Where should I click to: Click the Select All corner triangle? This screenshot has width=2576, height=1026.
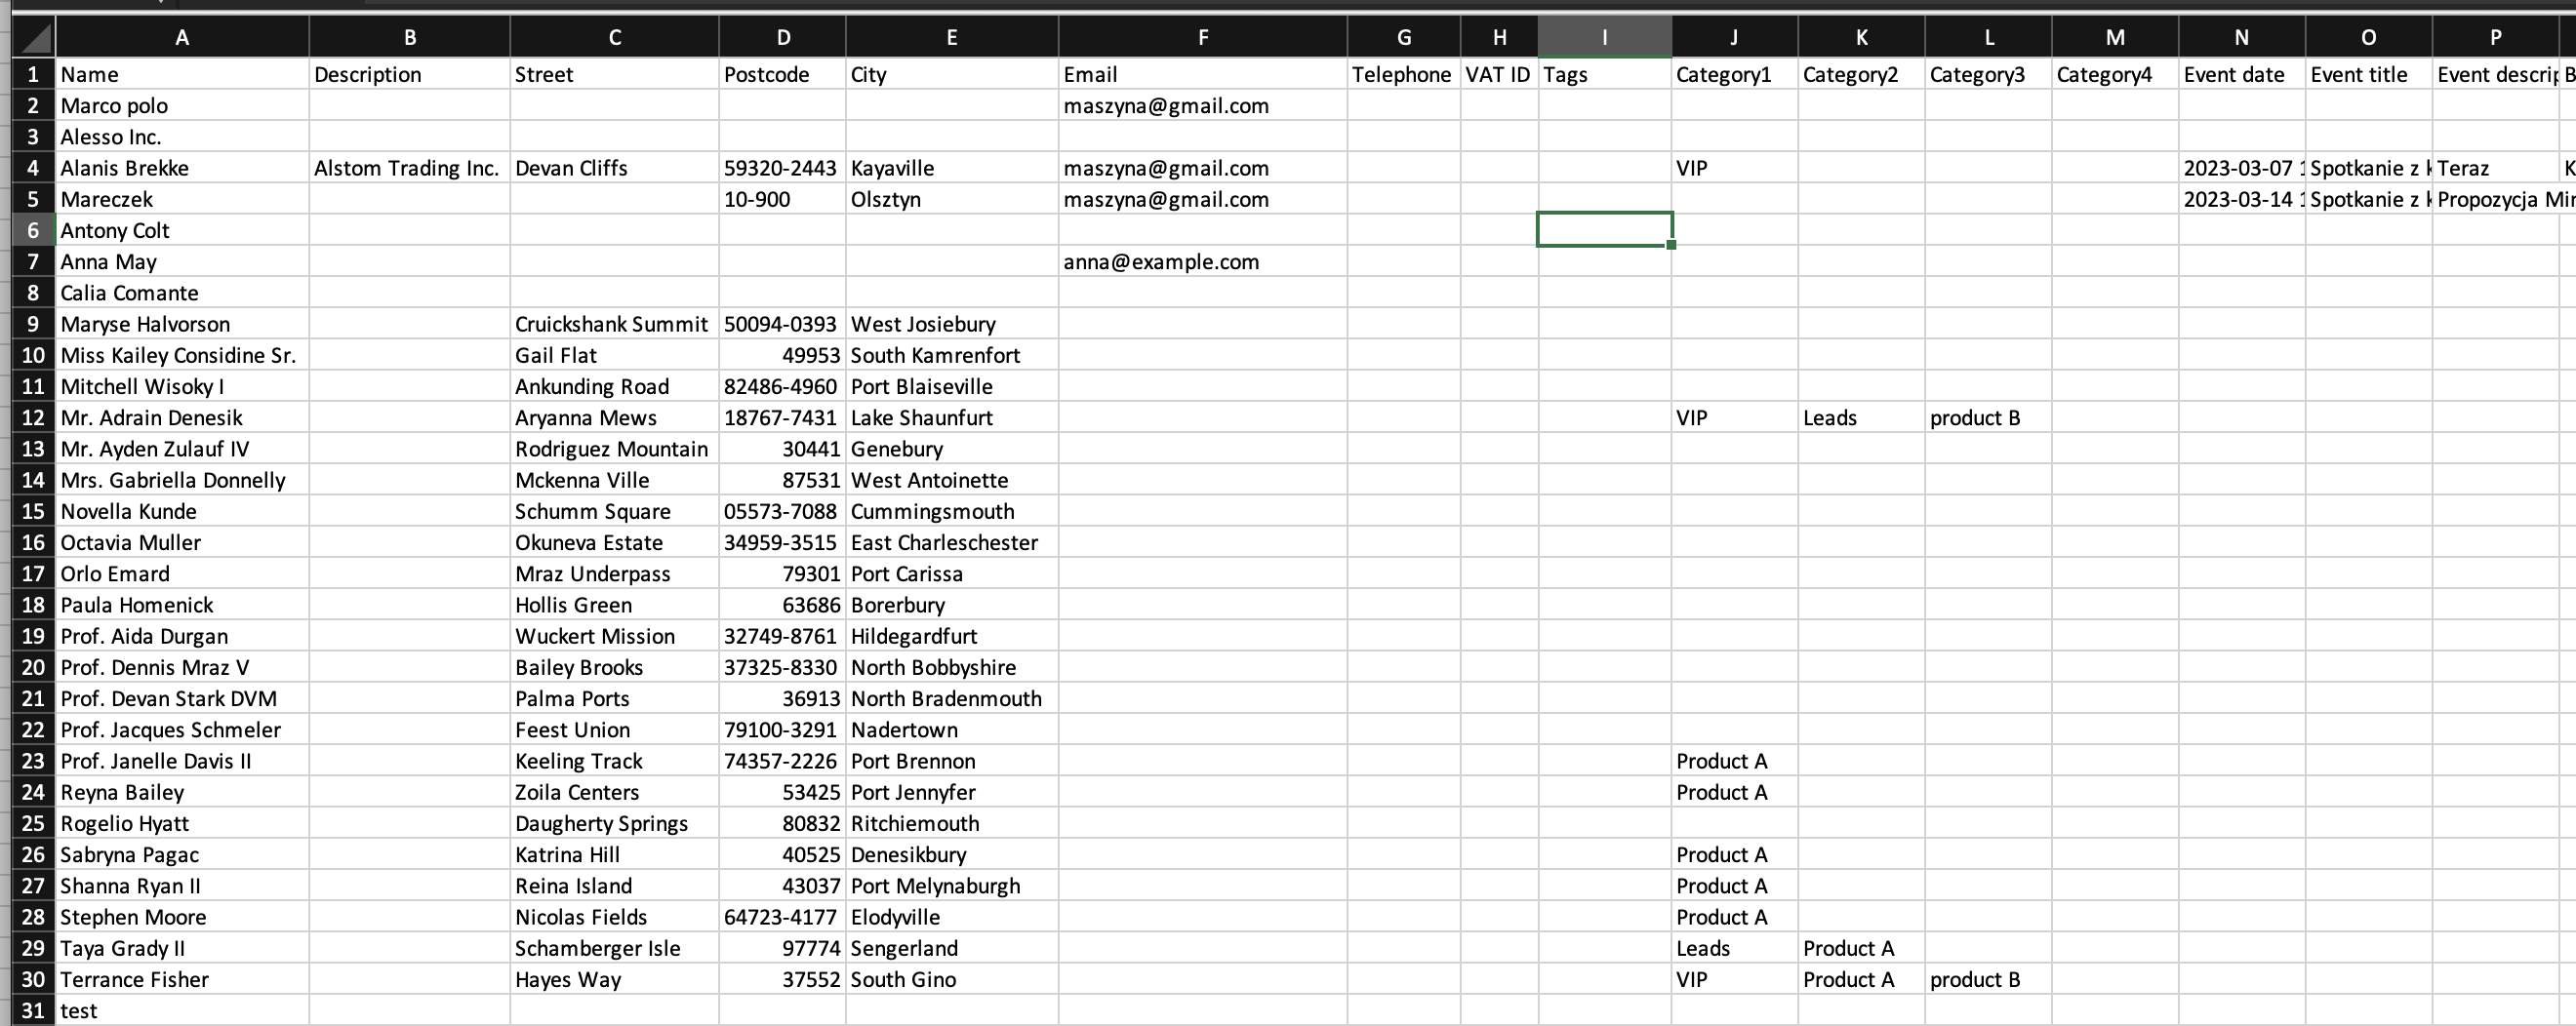coord(36,38)
